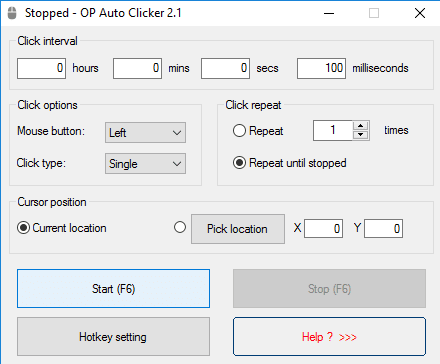
Task: Click the Start (F6) button
Action: click(113, 289)
